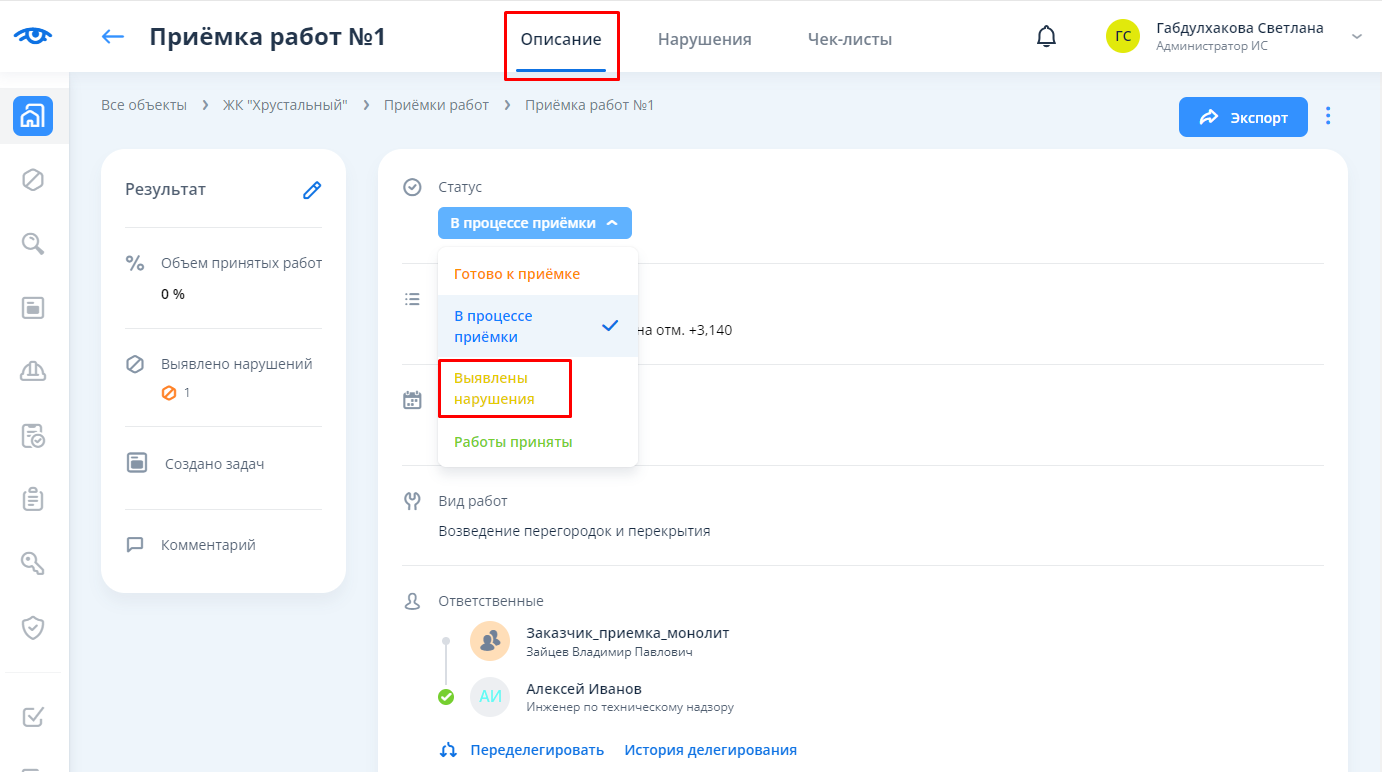Click the magnifier search icon in sidebar

pyautogui.click(x=33, y=243)
